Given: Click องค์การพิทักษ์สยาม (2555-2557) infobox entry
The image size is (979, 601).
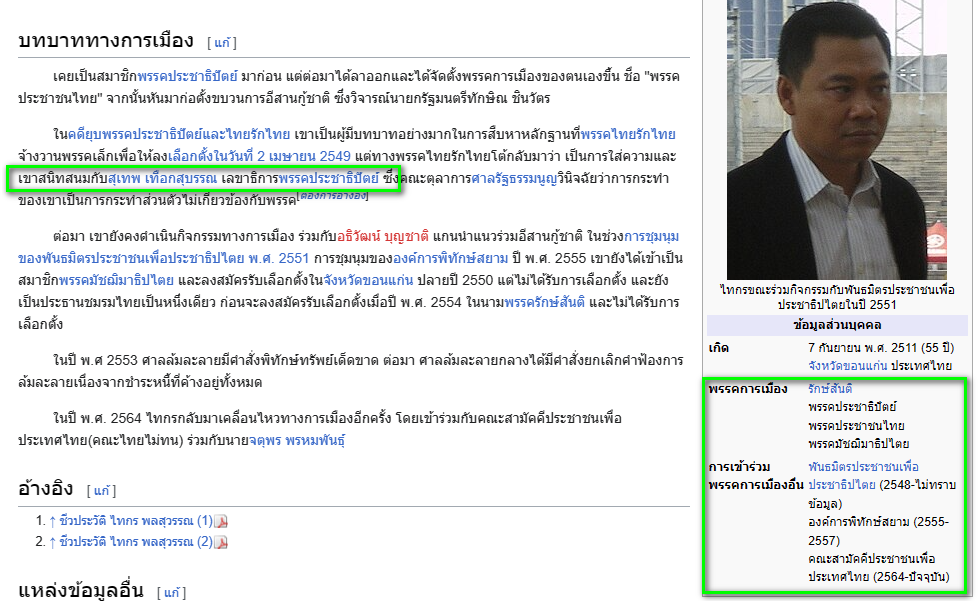Looking at the screenshot, I should click(x=878, y=531).
